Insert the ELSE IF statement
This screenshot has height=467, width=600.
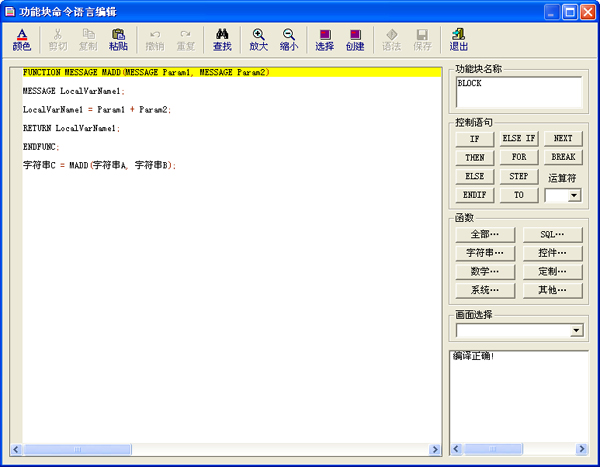[x=519, y=139]
